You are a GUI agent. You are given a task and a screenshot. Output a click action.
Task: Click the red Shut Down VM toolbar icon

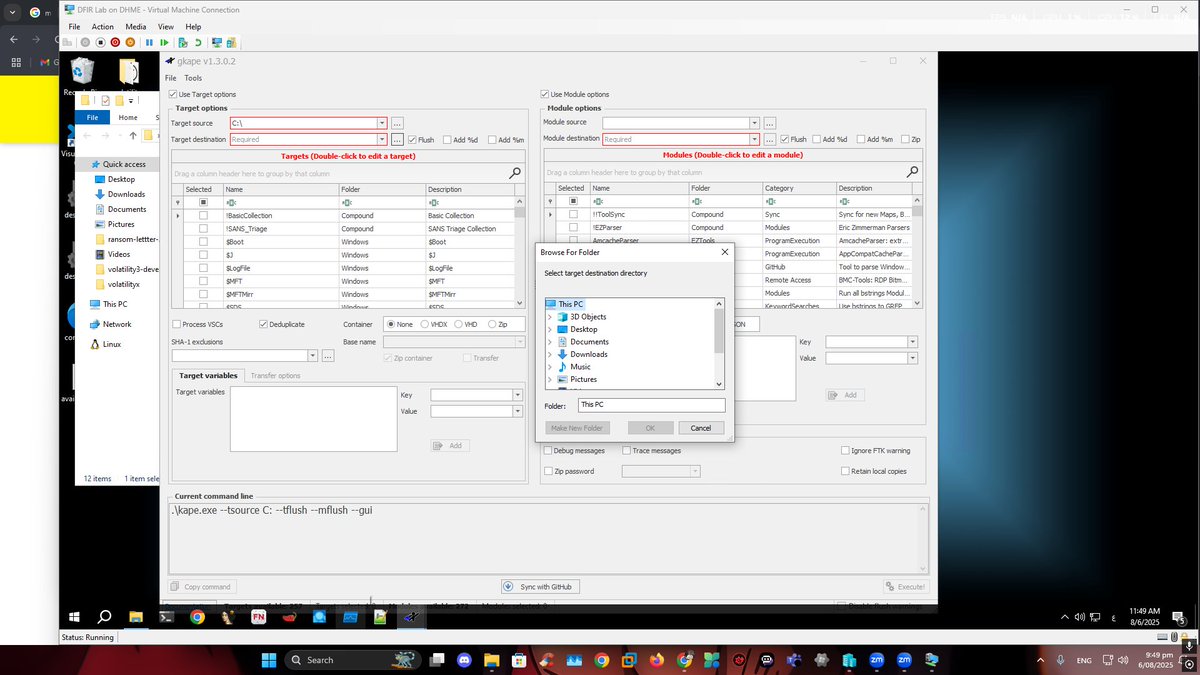(115, 42)
